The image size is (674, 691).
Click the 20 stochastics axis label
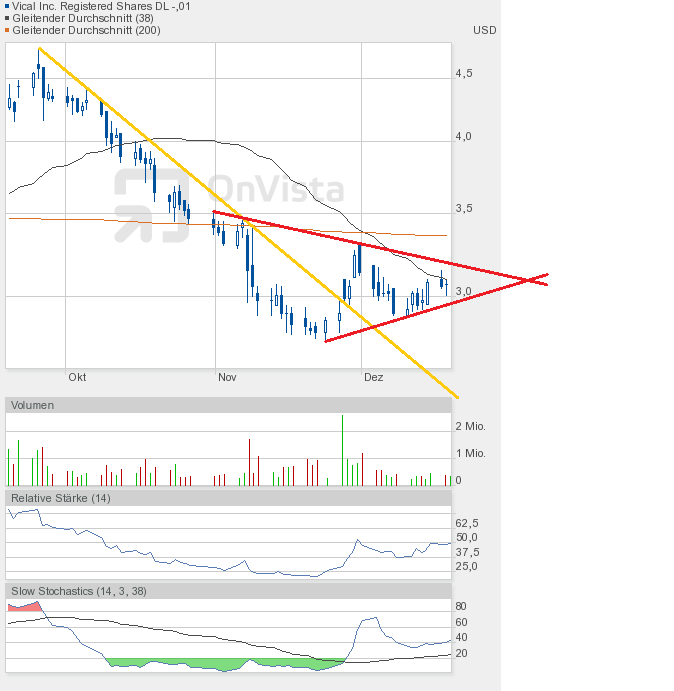pyautogui.click(x=461, y=653)
